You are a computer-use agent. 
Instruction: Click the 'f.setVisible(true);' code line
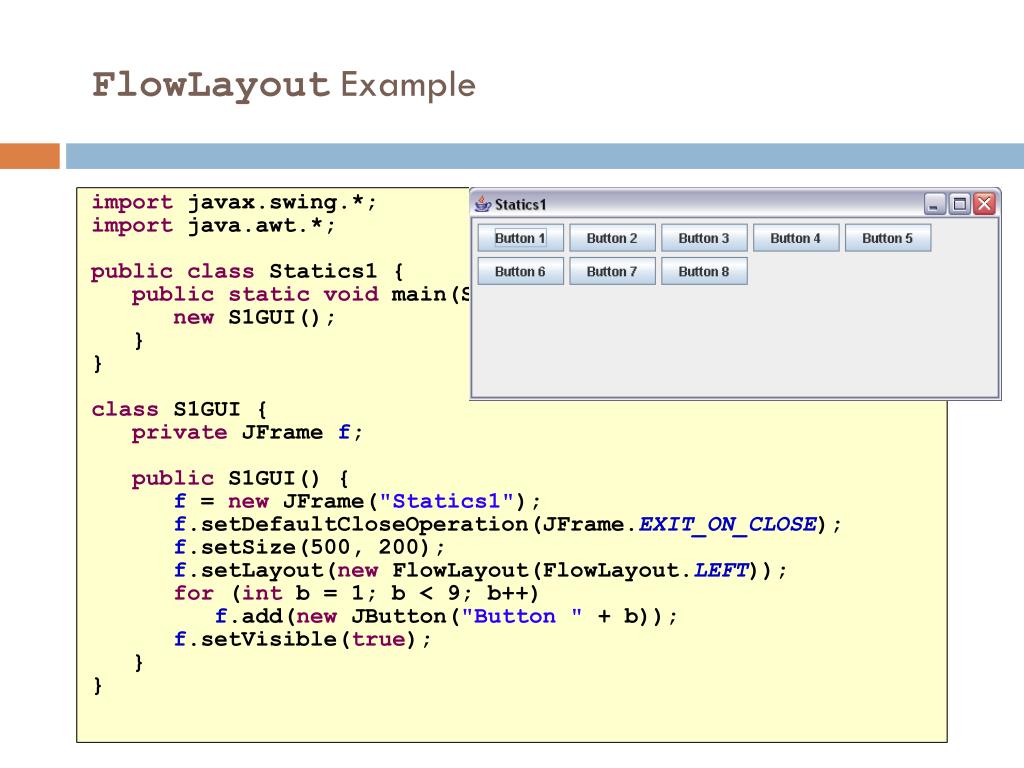[302, 639]
